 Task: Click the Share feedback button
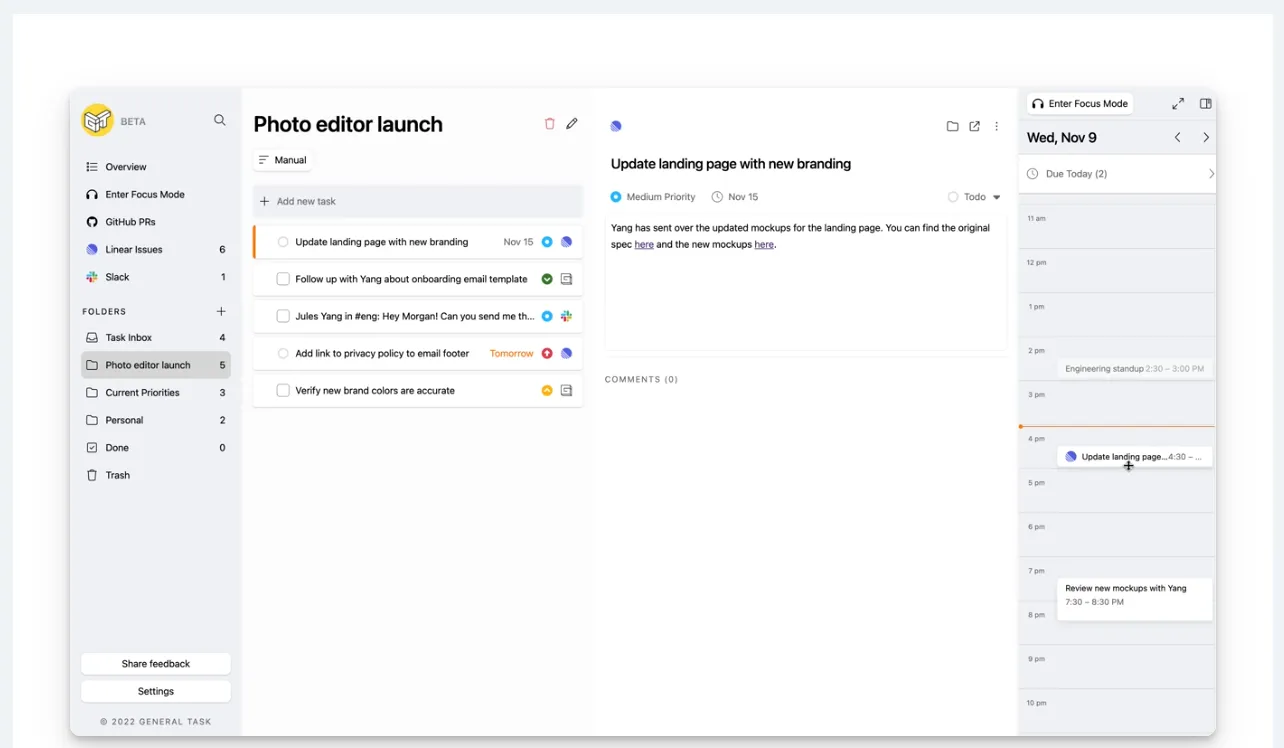point(156,664)
